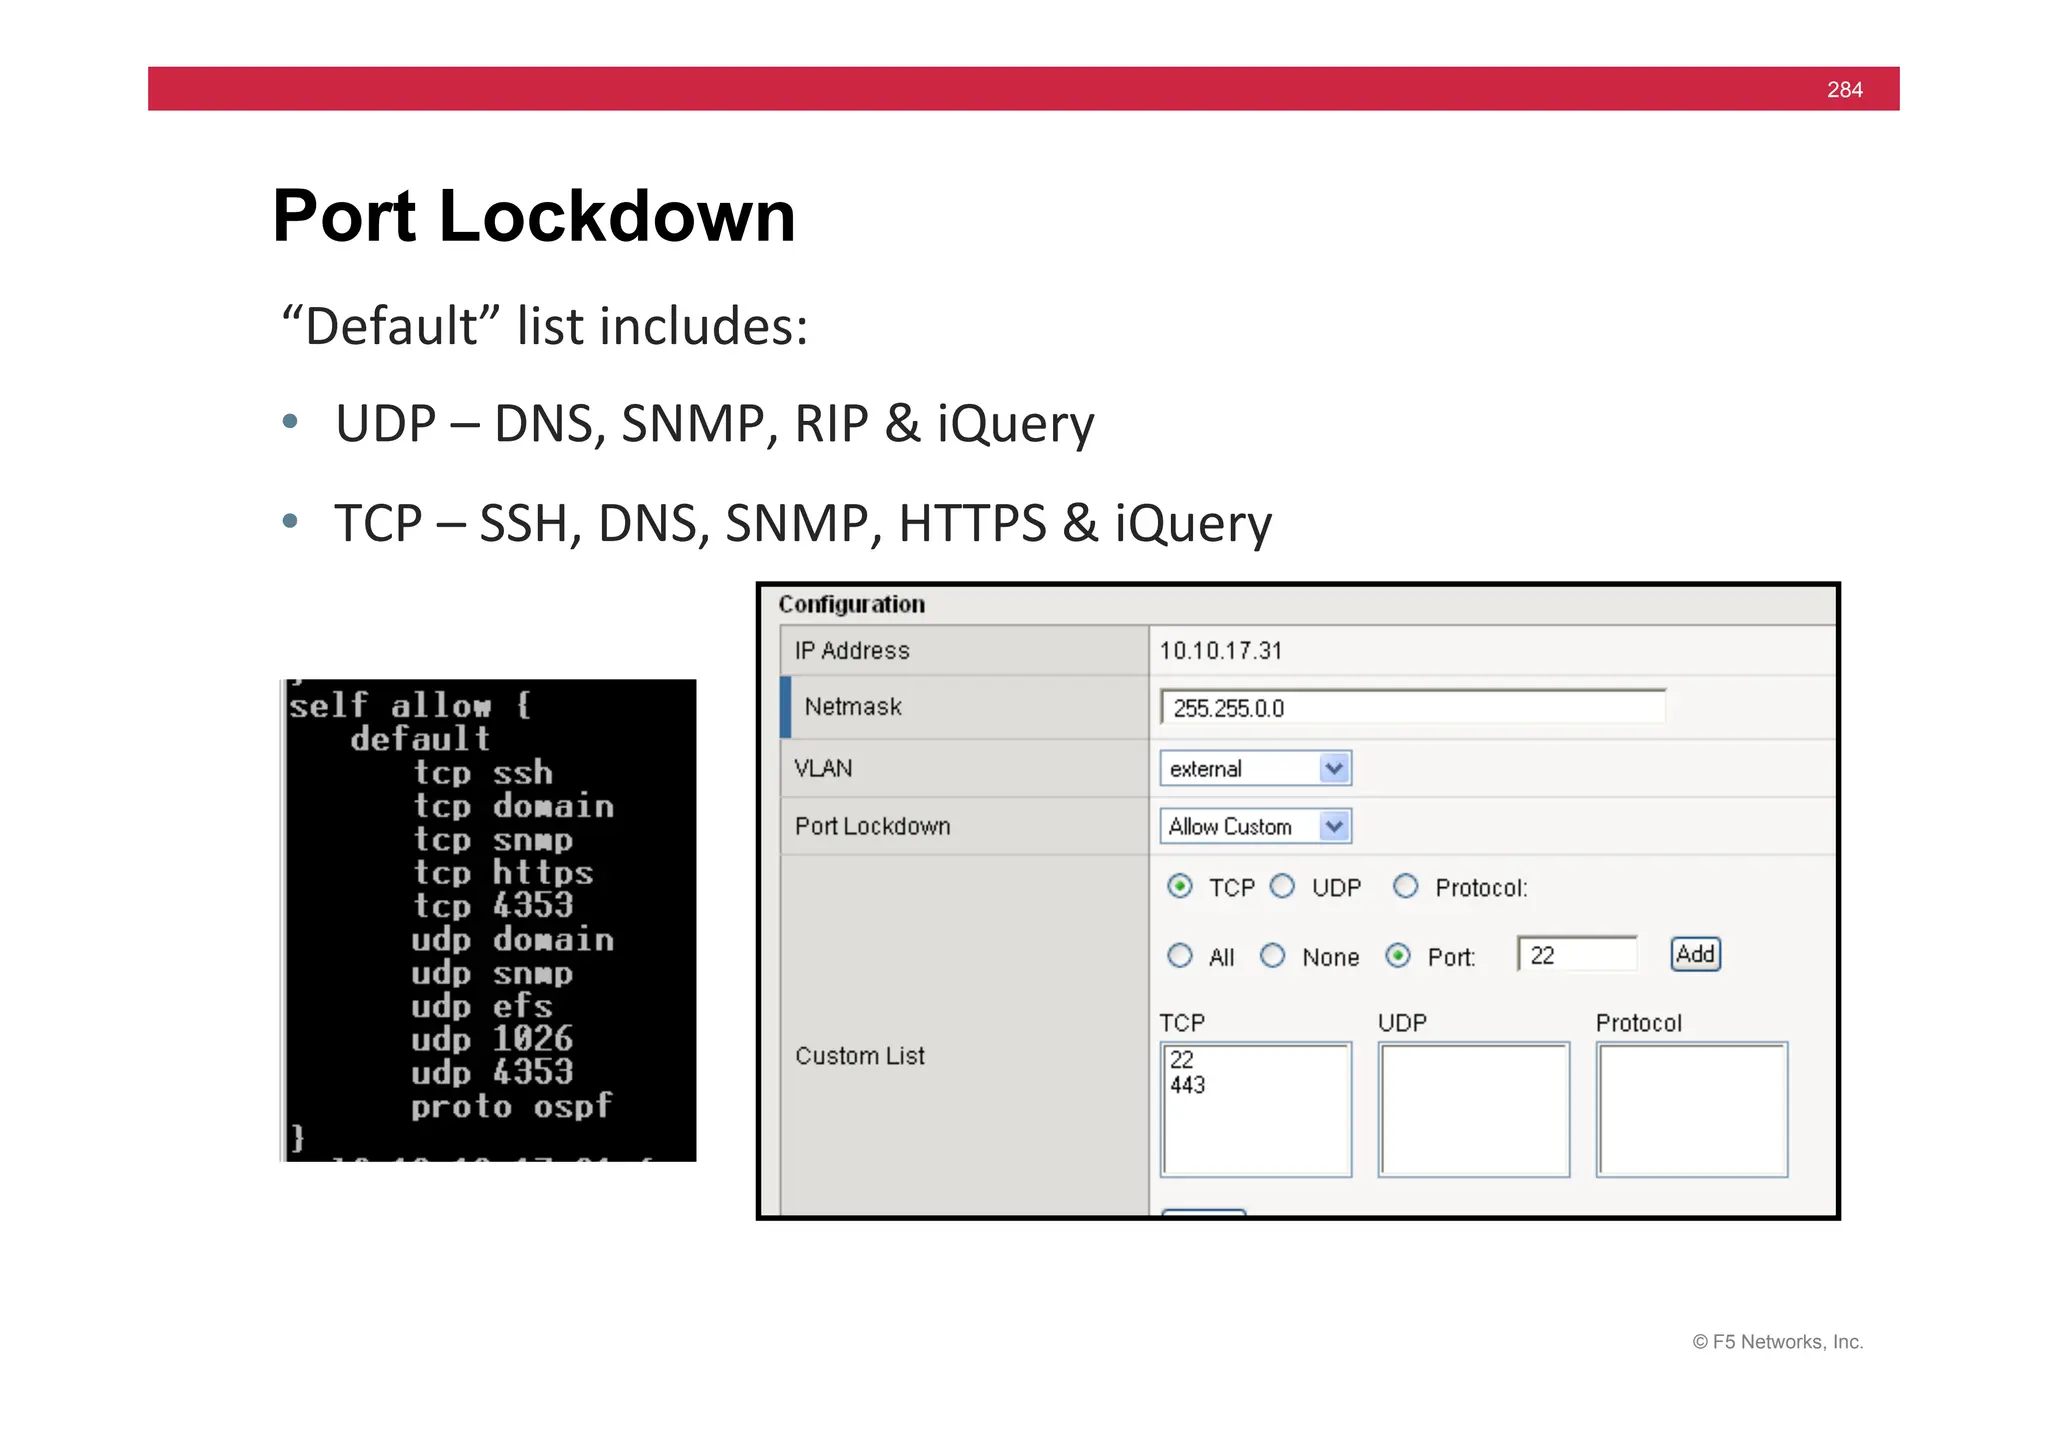Select the TCP protocol radio button
This screenshot has height=1447, width=2048.
coord(1180,887)
